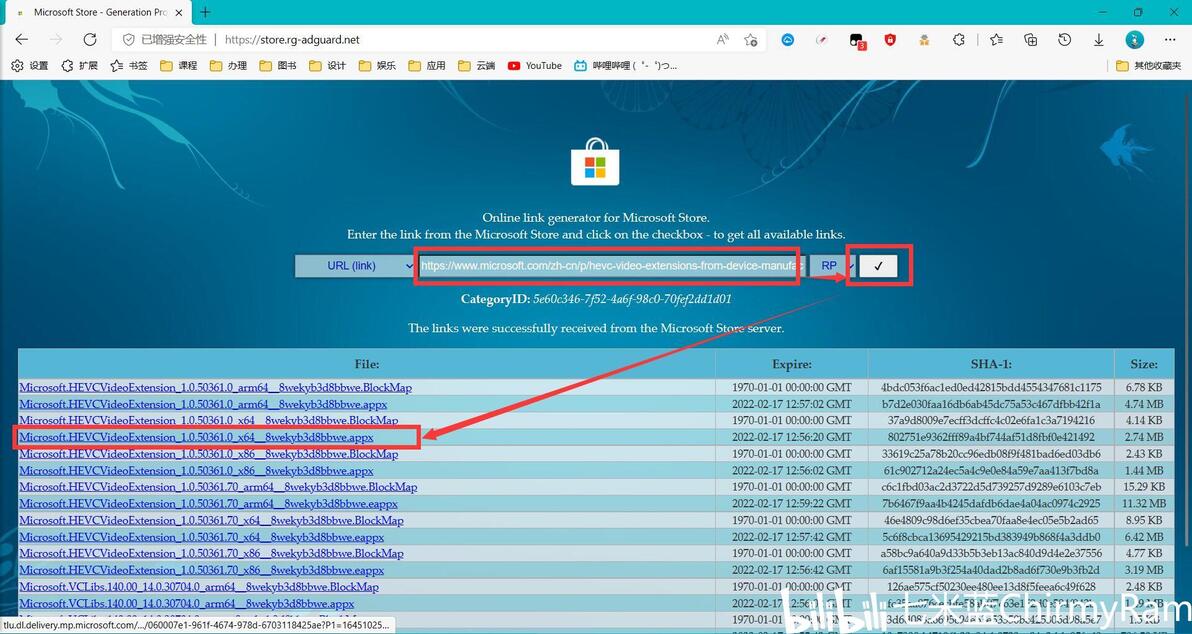Open the Extensions puzzle piece icon
Viewport: 1192px width, 634px height.
[x=959, y=40]
